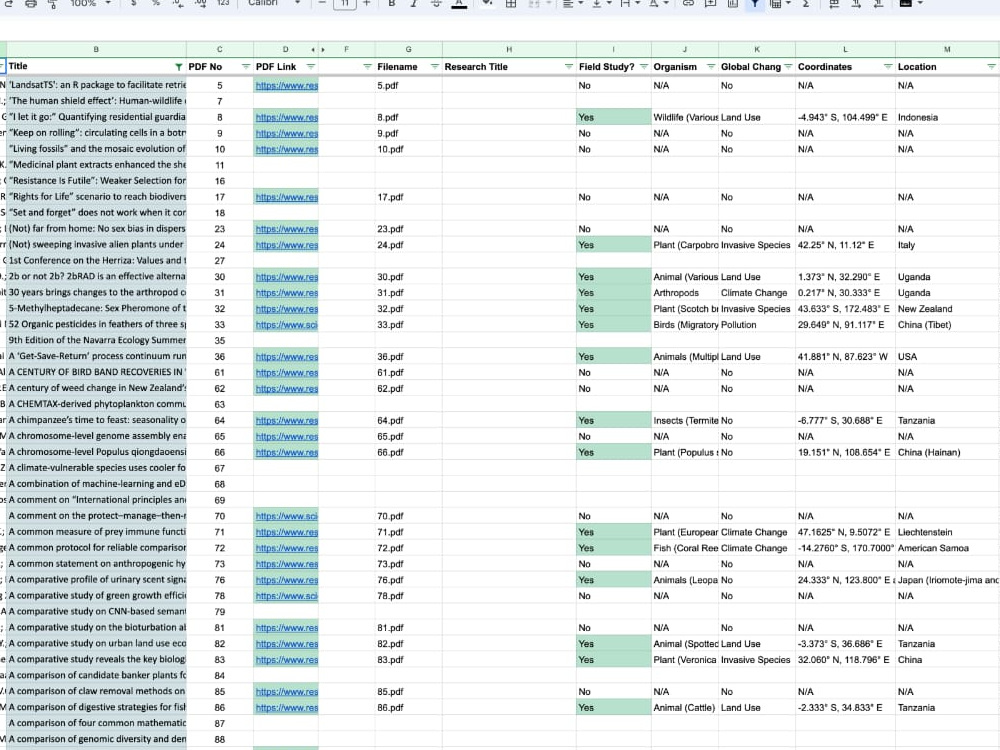Select column M header

[947, 49]
